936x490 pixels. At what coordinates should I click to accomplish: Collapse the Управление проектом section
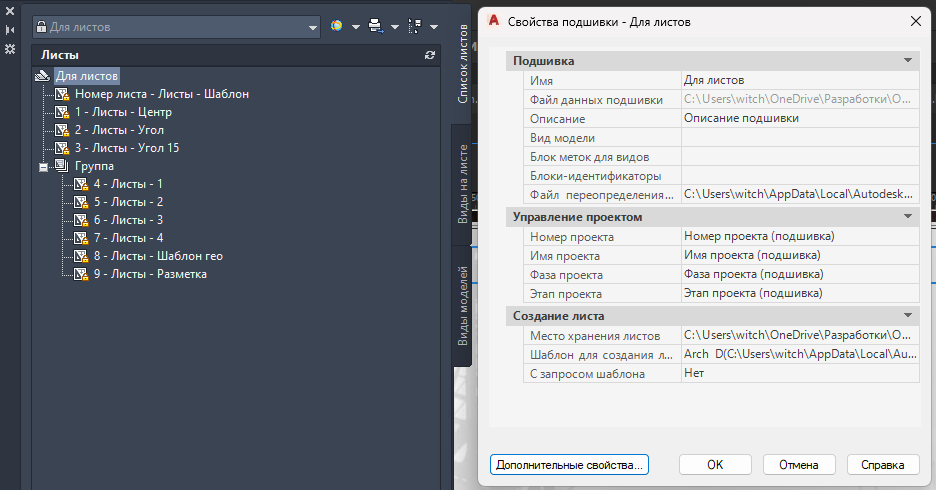click(907, 216)
